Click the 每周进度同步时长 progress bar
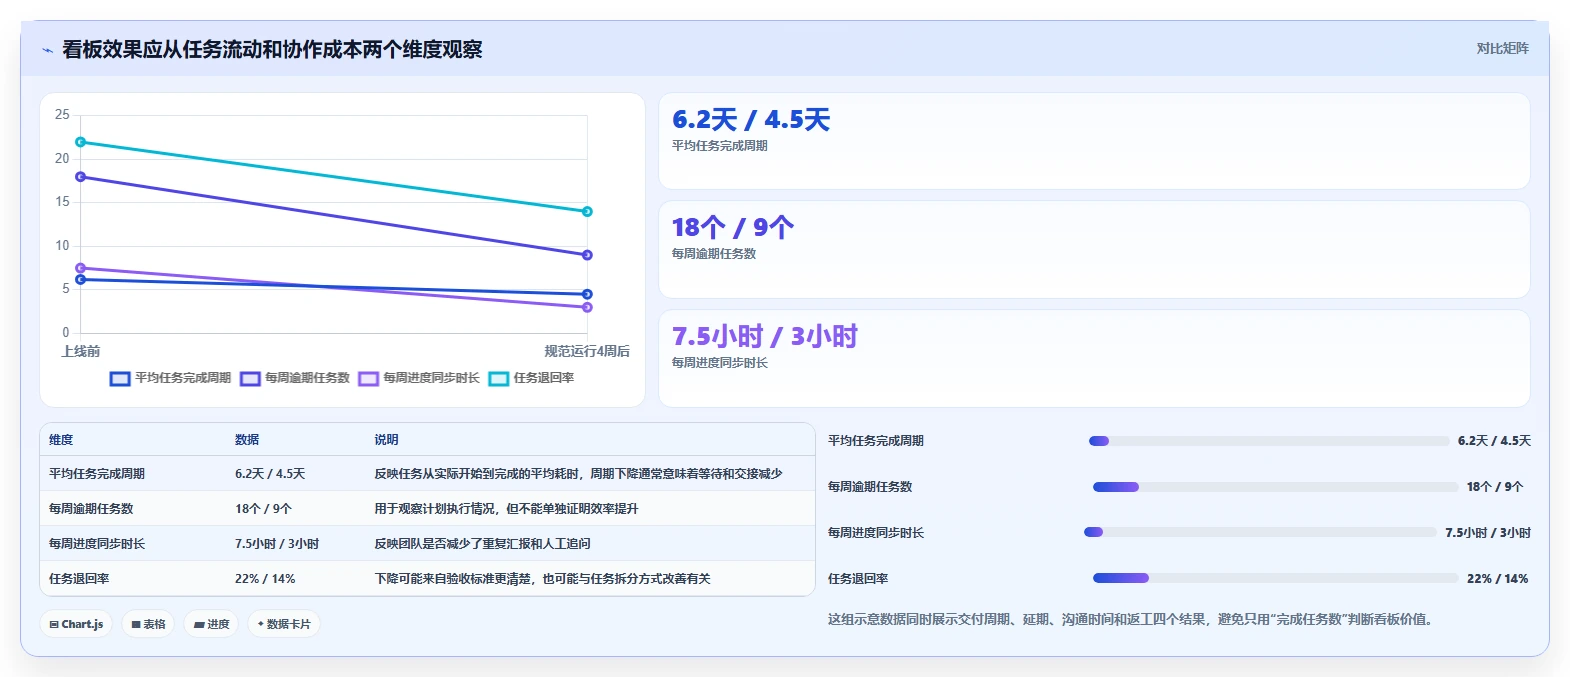 click(x=1260, y=532)
